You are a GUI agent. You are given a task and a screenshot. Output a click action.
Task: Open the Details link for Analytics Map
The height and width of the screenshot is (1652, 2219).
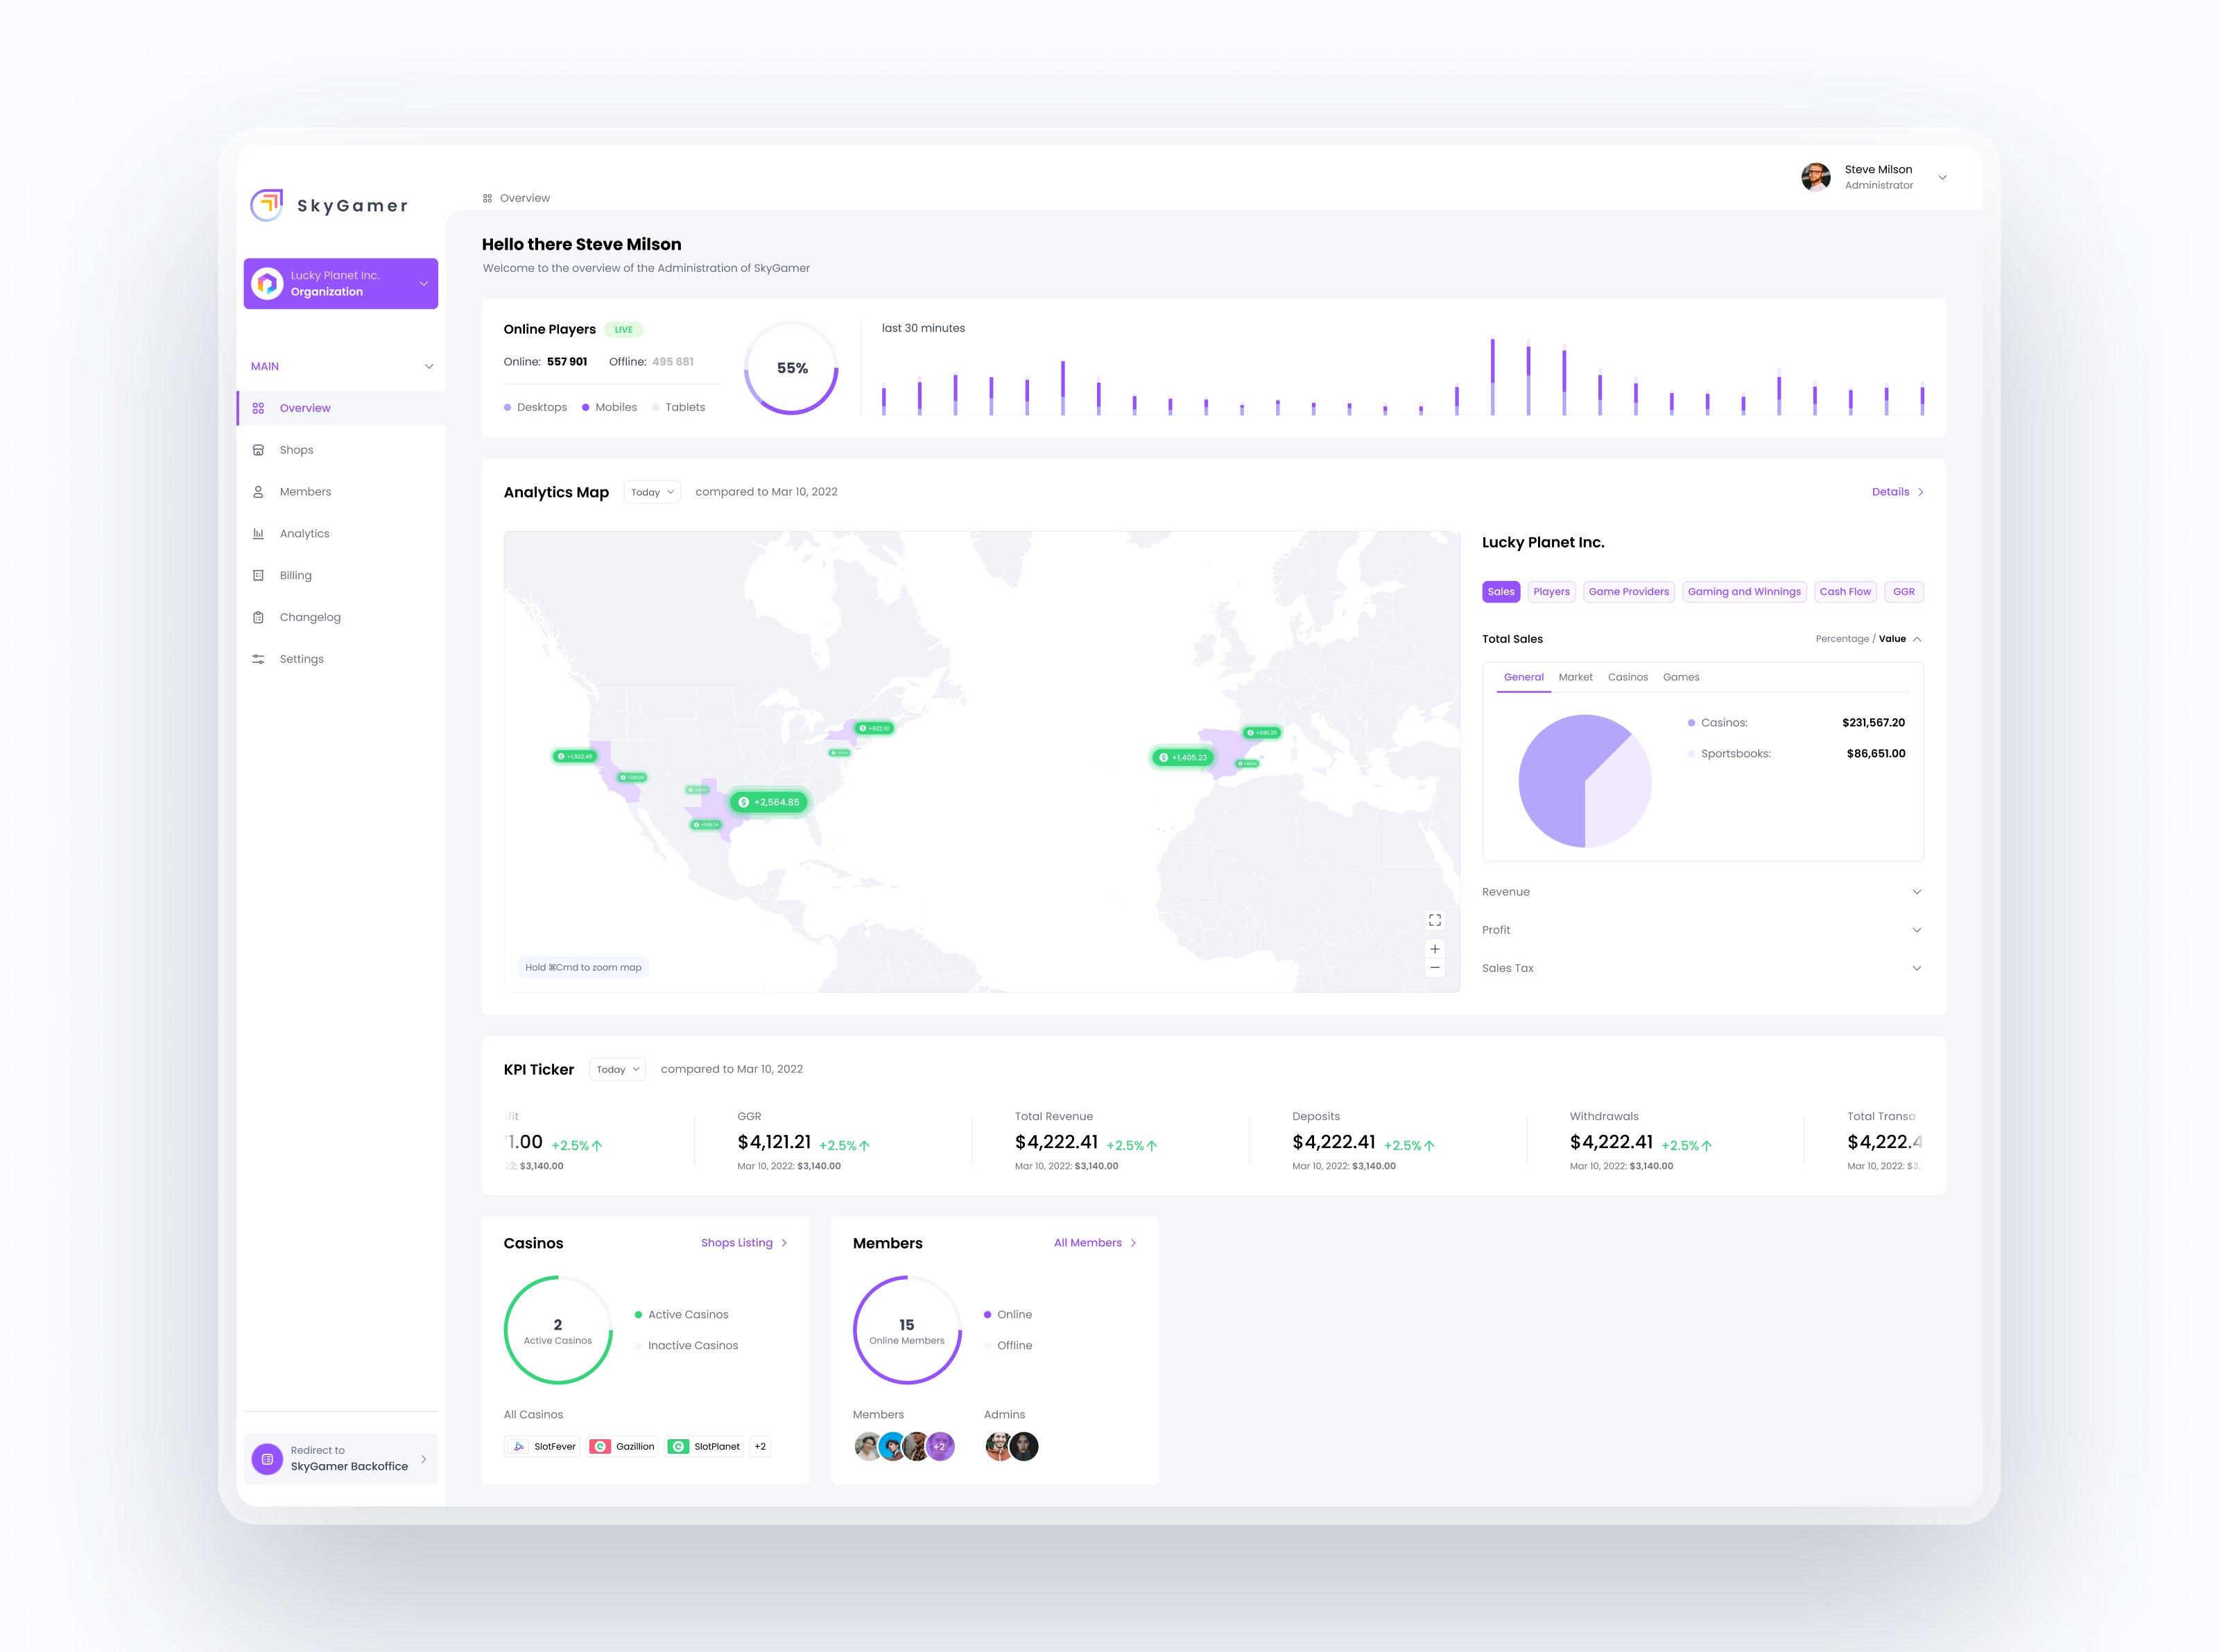pyautogui.click(x=1891, y=491)
